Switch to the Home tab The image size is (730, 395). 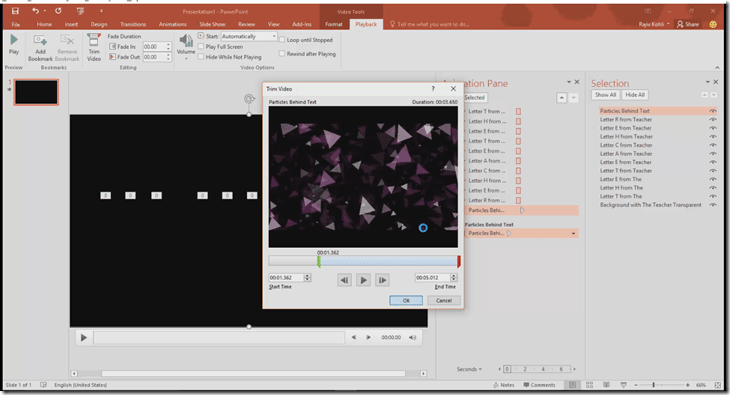click(44, 24)
